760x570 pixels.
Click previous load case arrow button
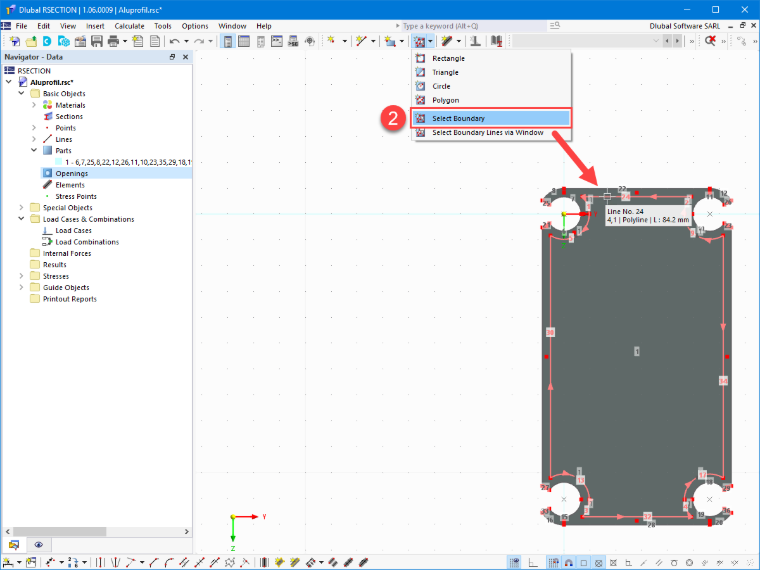667,41
